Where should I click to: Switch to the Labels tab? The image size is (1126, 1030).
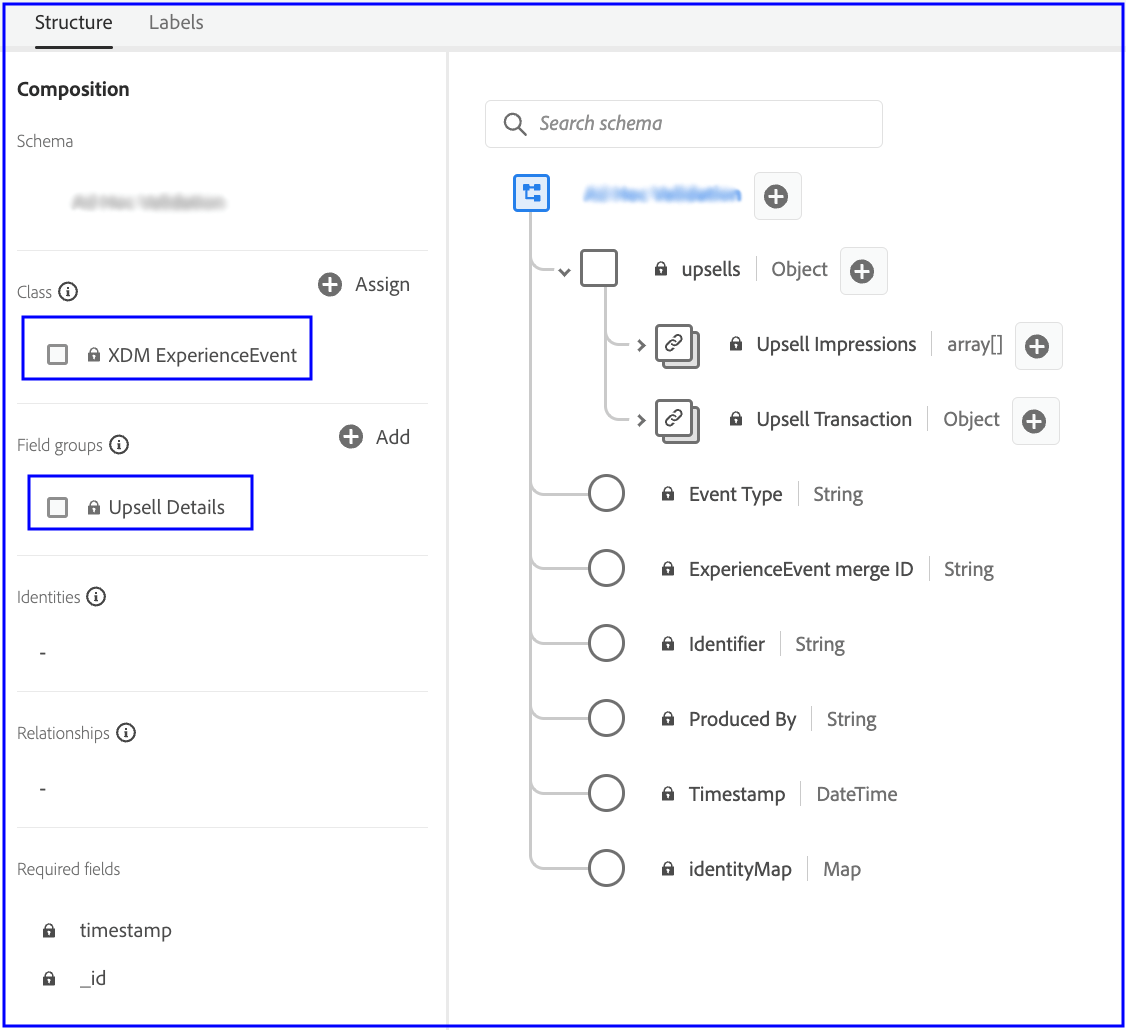coord(176,23)
